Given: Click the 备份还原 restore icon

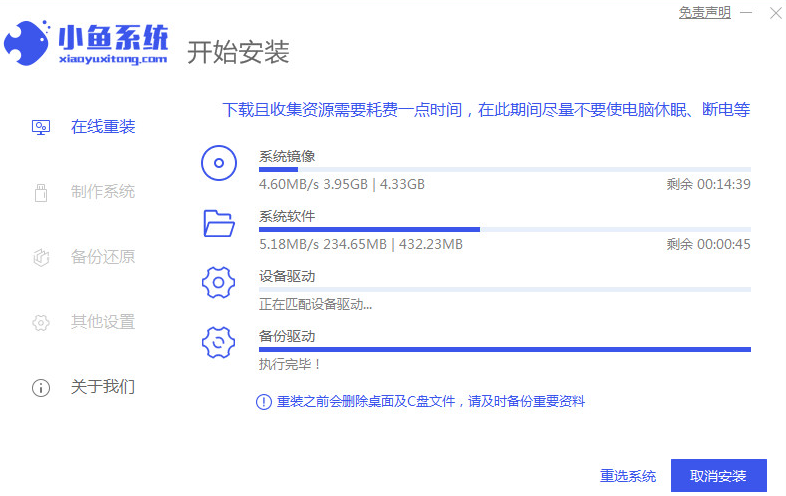Looking at the screenshot, I should [41, 257].
